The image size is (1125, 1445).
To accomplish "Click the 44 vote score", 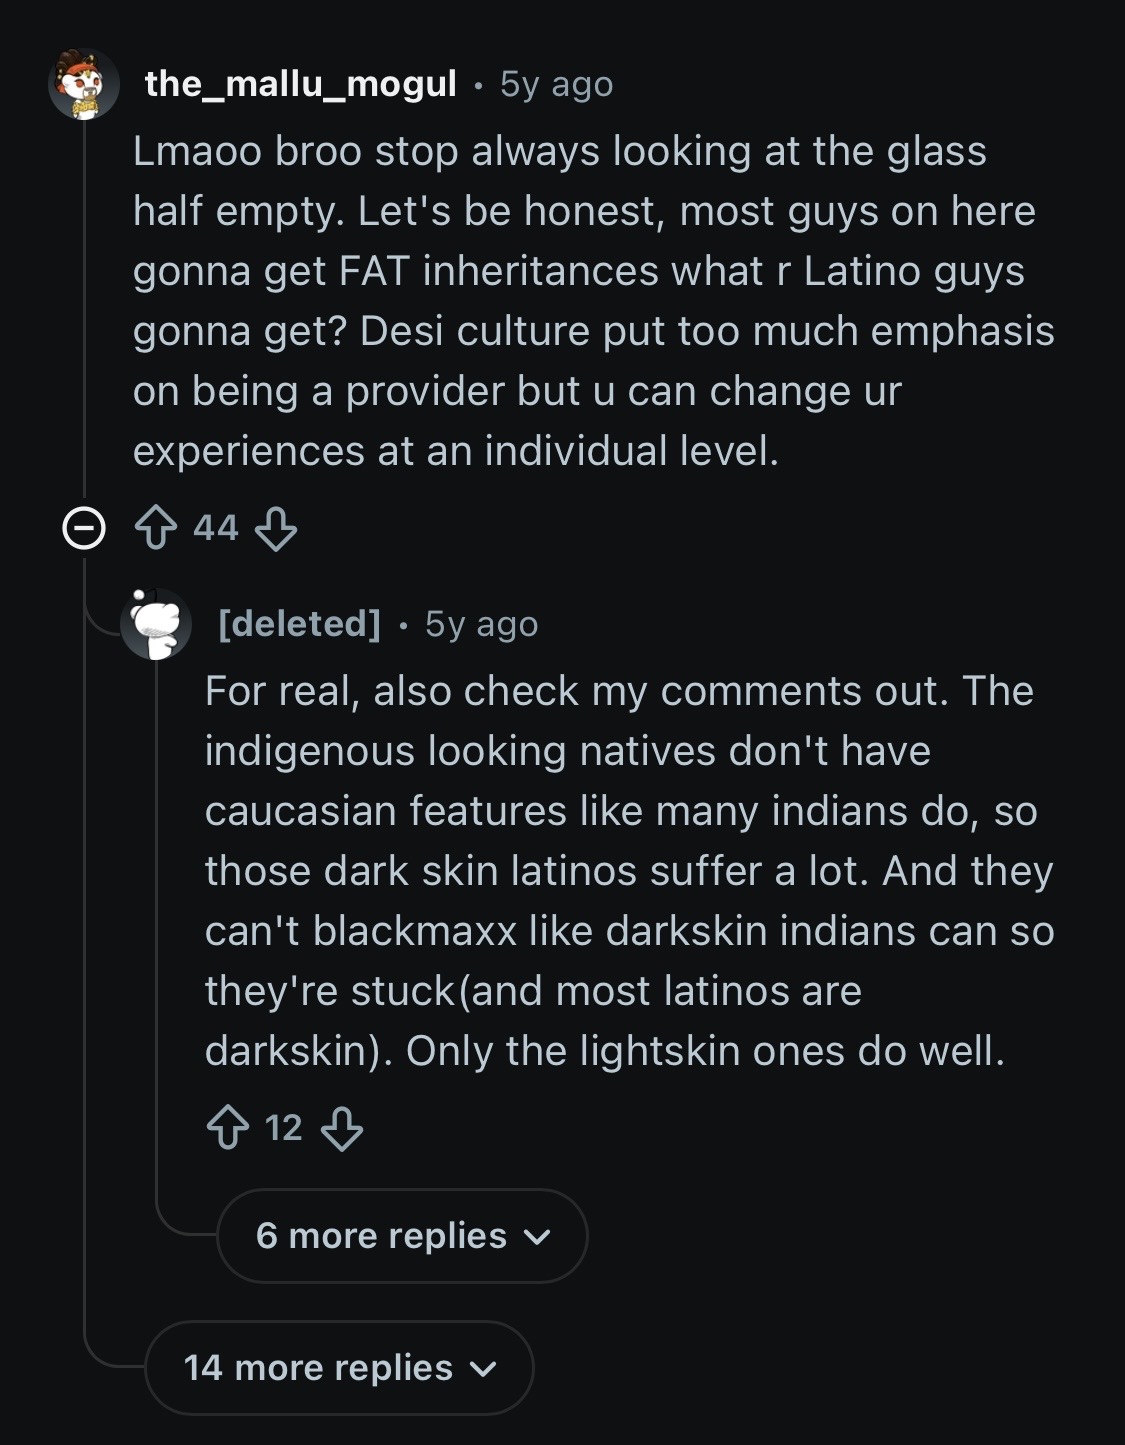I will 216,527.
